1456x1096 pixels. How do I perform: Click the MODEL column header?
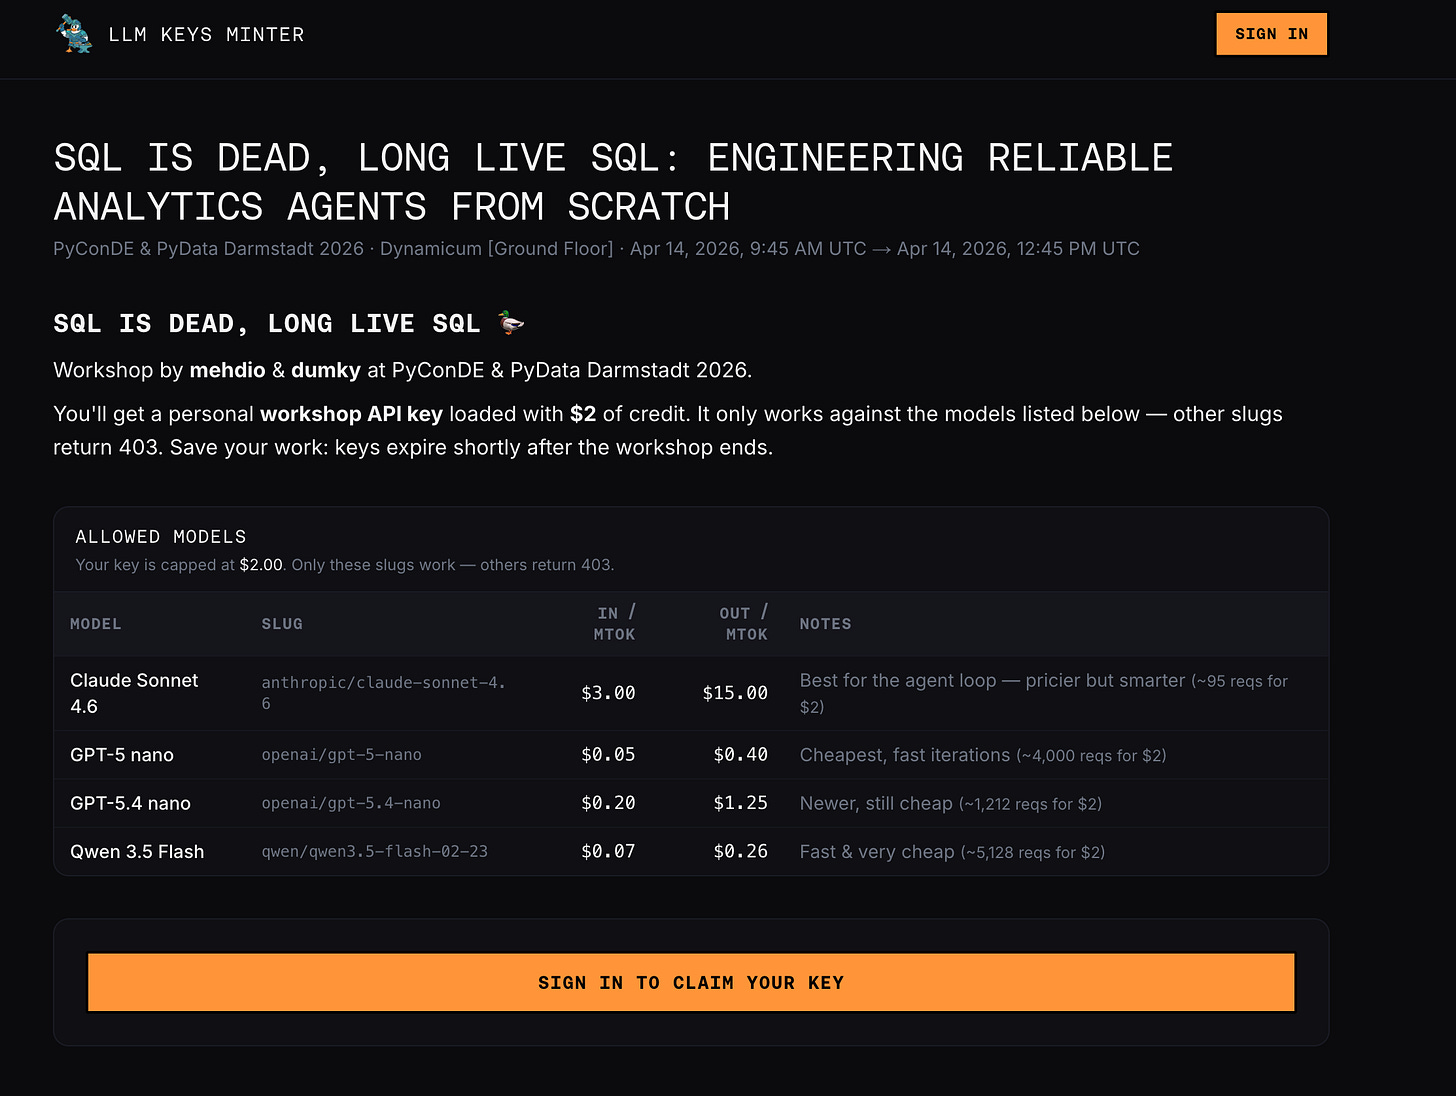click(x=96, y=624)
